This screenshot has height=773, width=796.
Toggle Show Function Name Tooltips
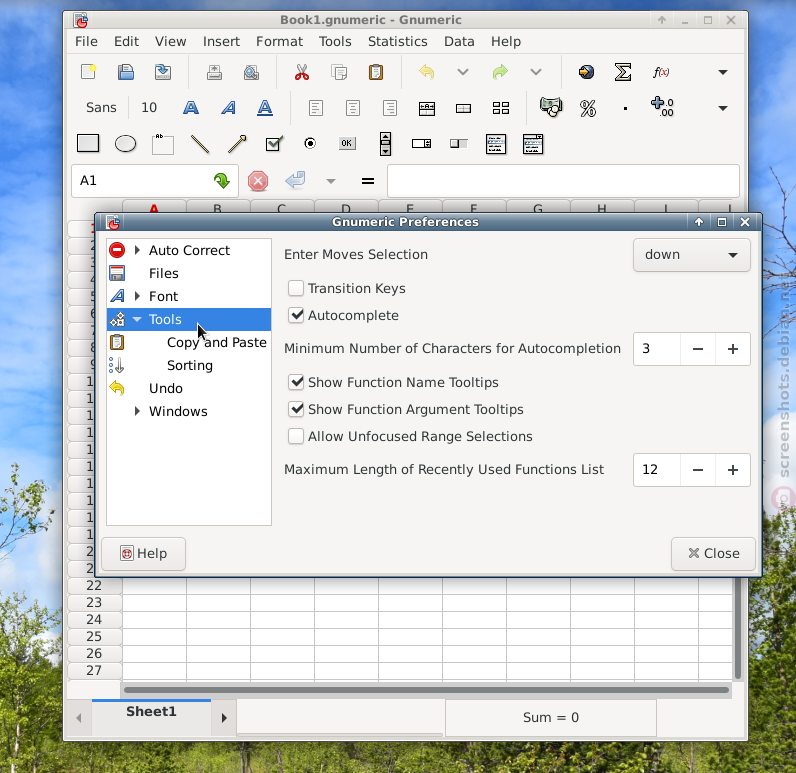click(296, 382)
